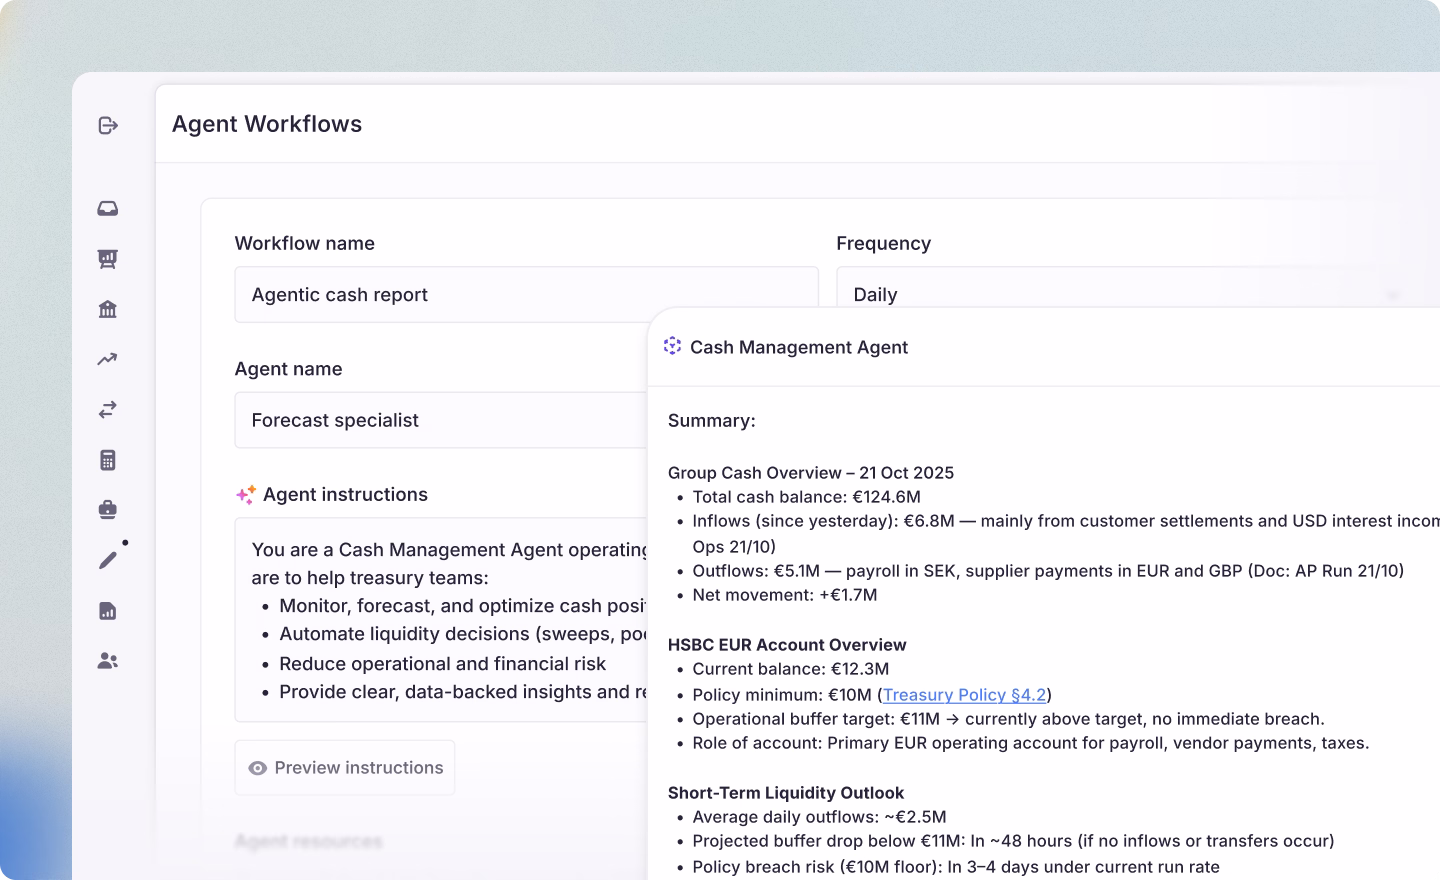
Task: Click the 'Workflow name' field label
Action: click(x=305, y=243)
